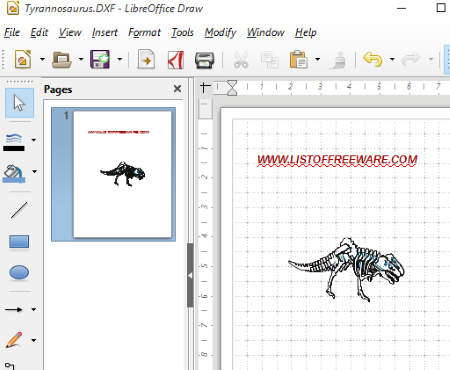Click the ruler origin crosshair corner
The height and width of the screenshot is (370, 450).
coord(205,88)
